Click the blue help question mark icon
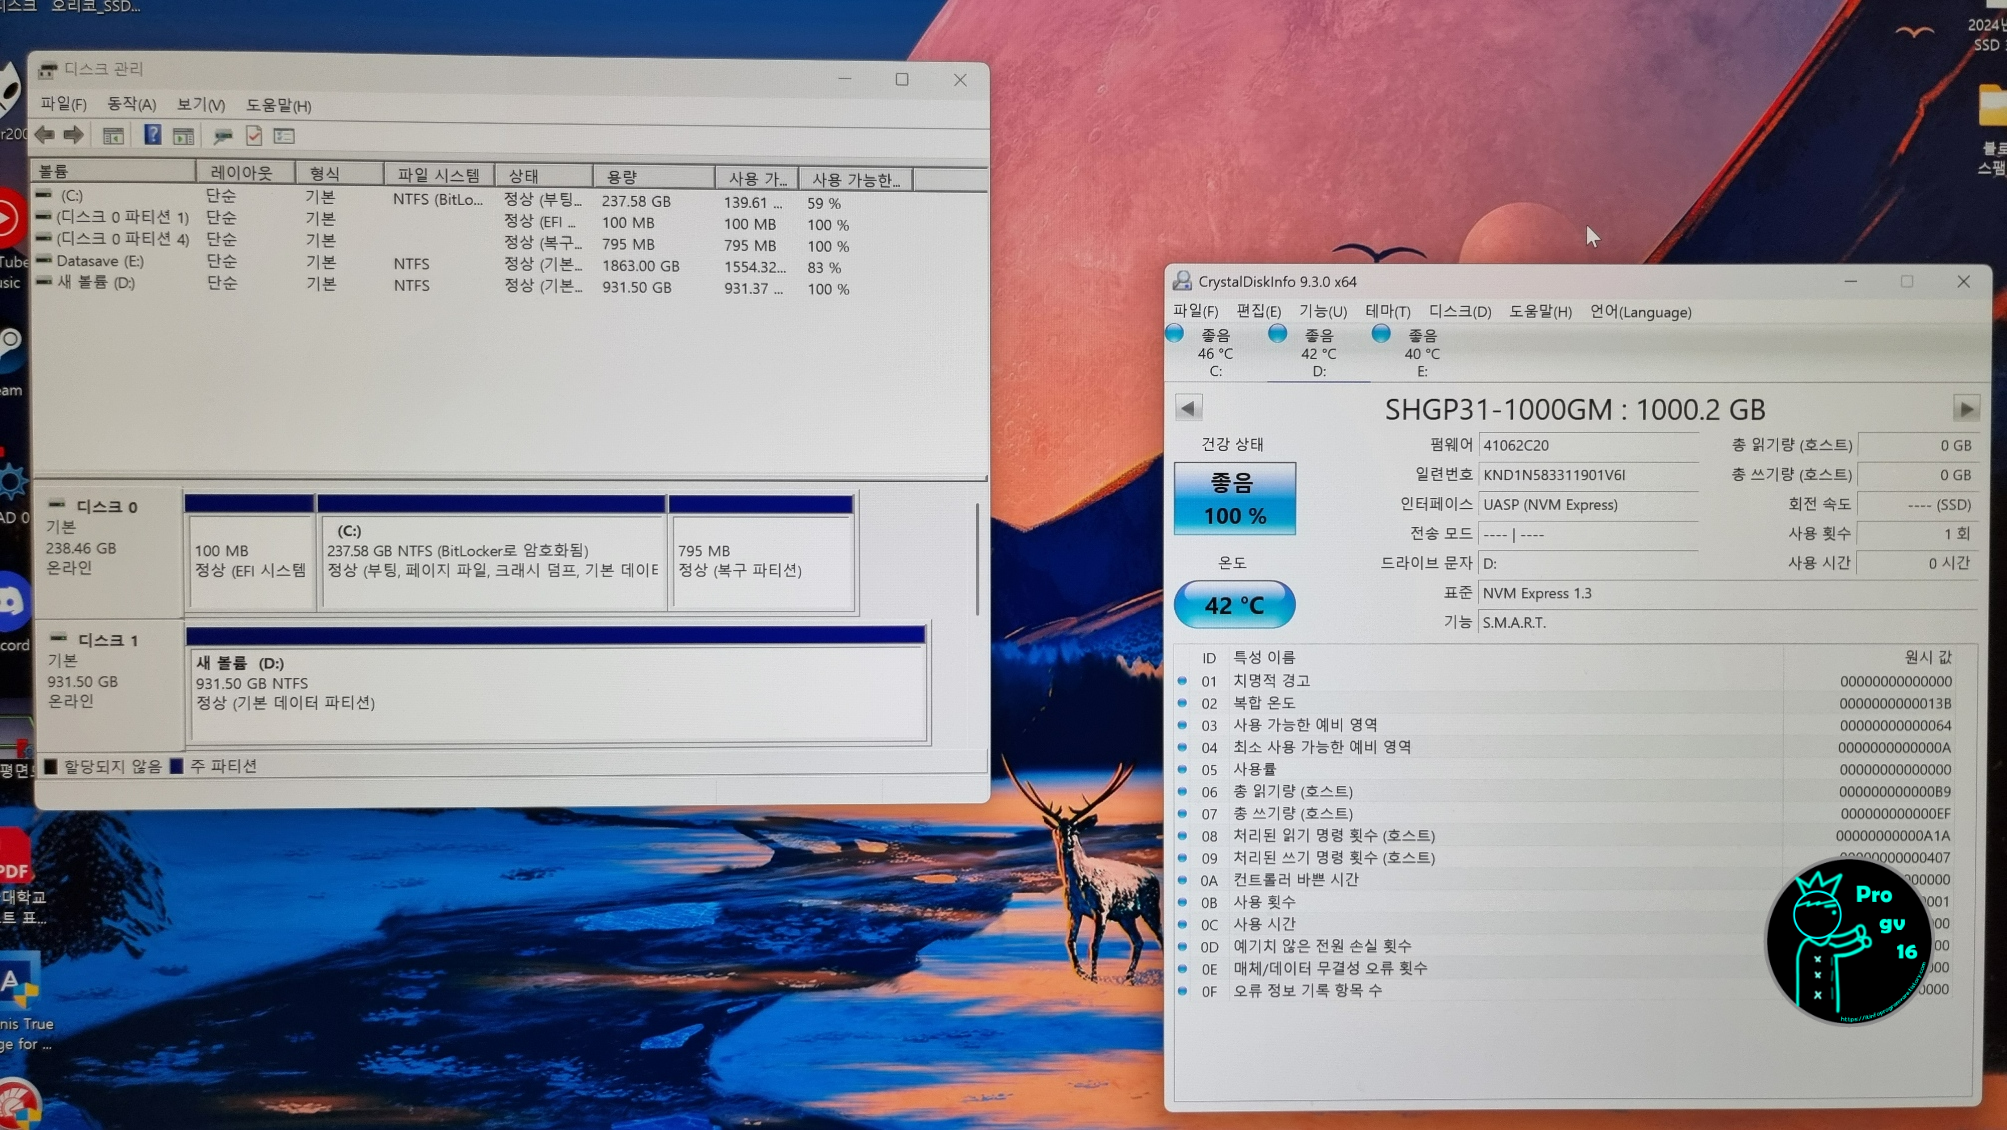 pyautogui.click(x=152, y=135)
